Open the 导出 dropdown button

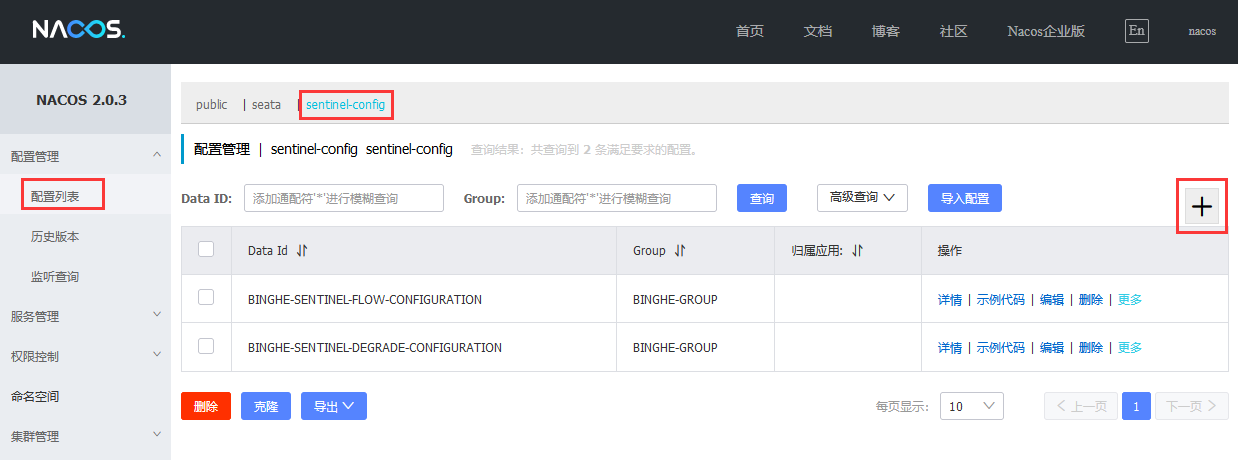[x=333, y=406]
